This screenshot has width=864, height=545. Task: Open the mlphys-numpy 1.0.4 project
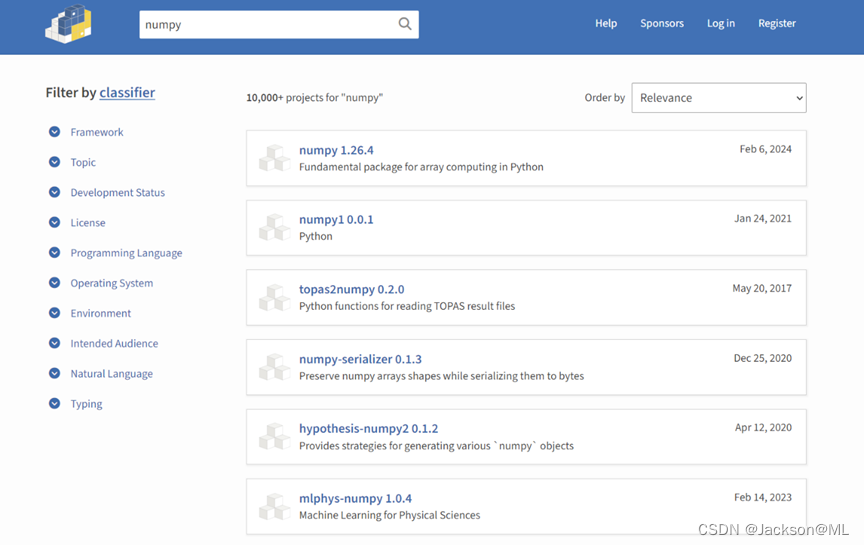355,499
